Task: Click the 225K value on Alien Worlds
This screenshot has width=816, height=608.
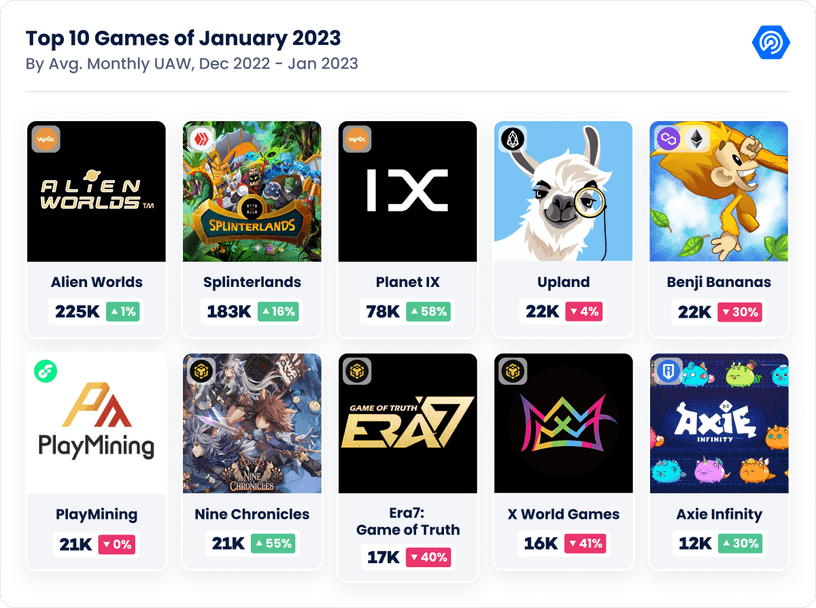Action: (77, 311)
